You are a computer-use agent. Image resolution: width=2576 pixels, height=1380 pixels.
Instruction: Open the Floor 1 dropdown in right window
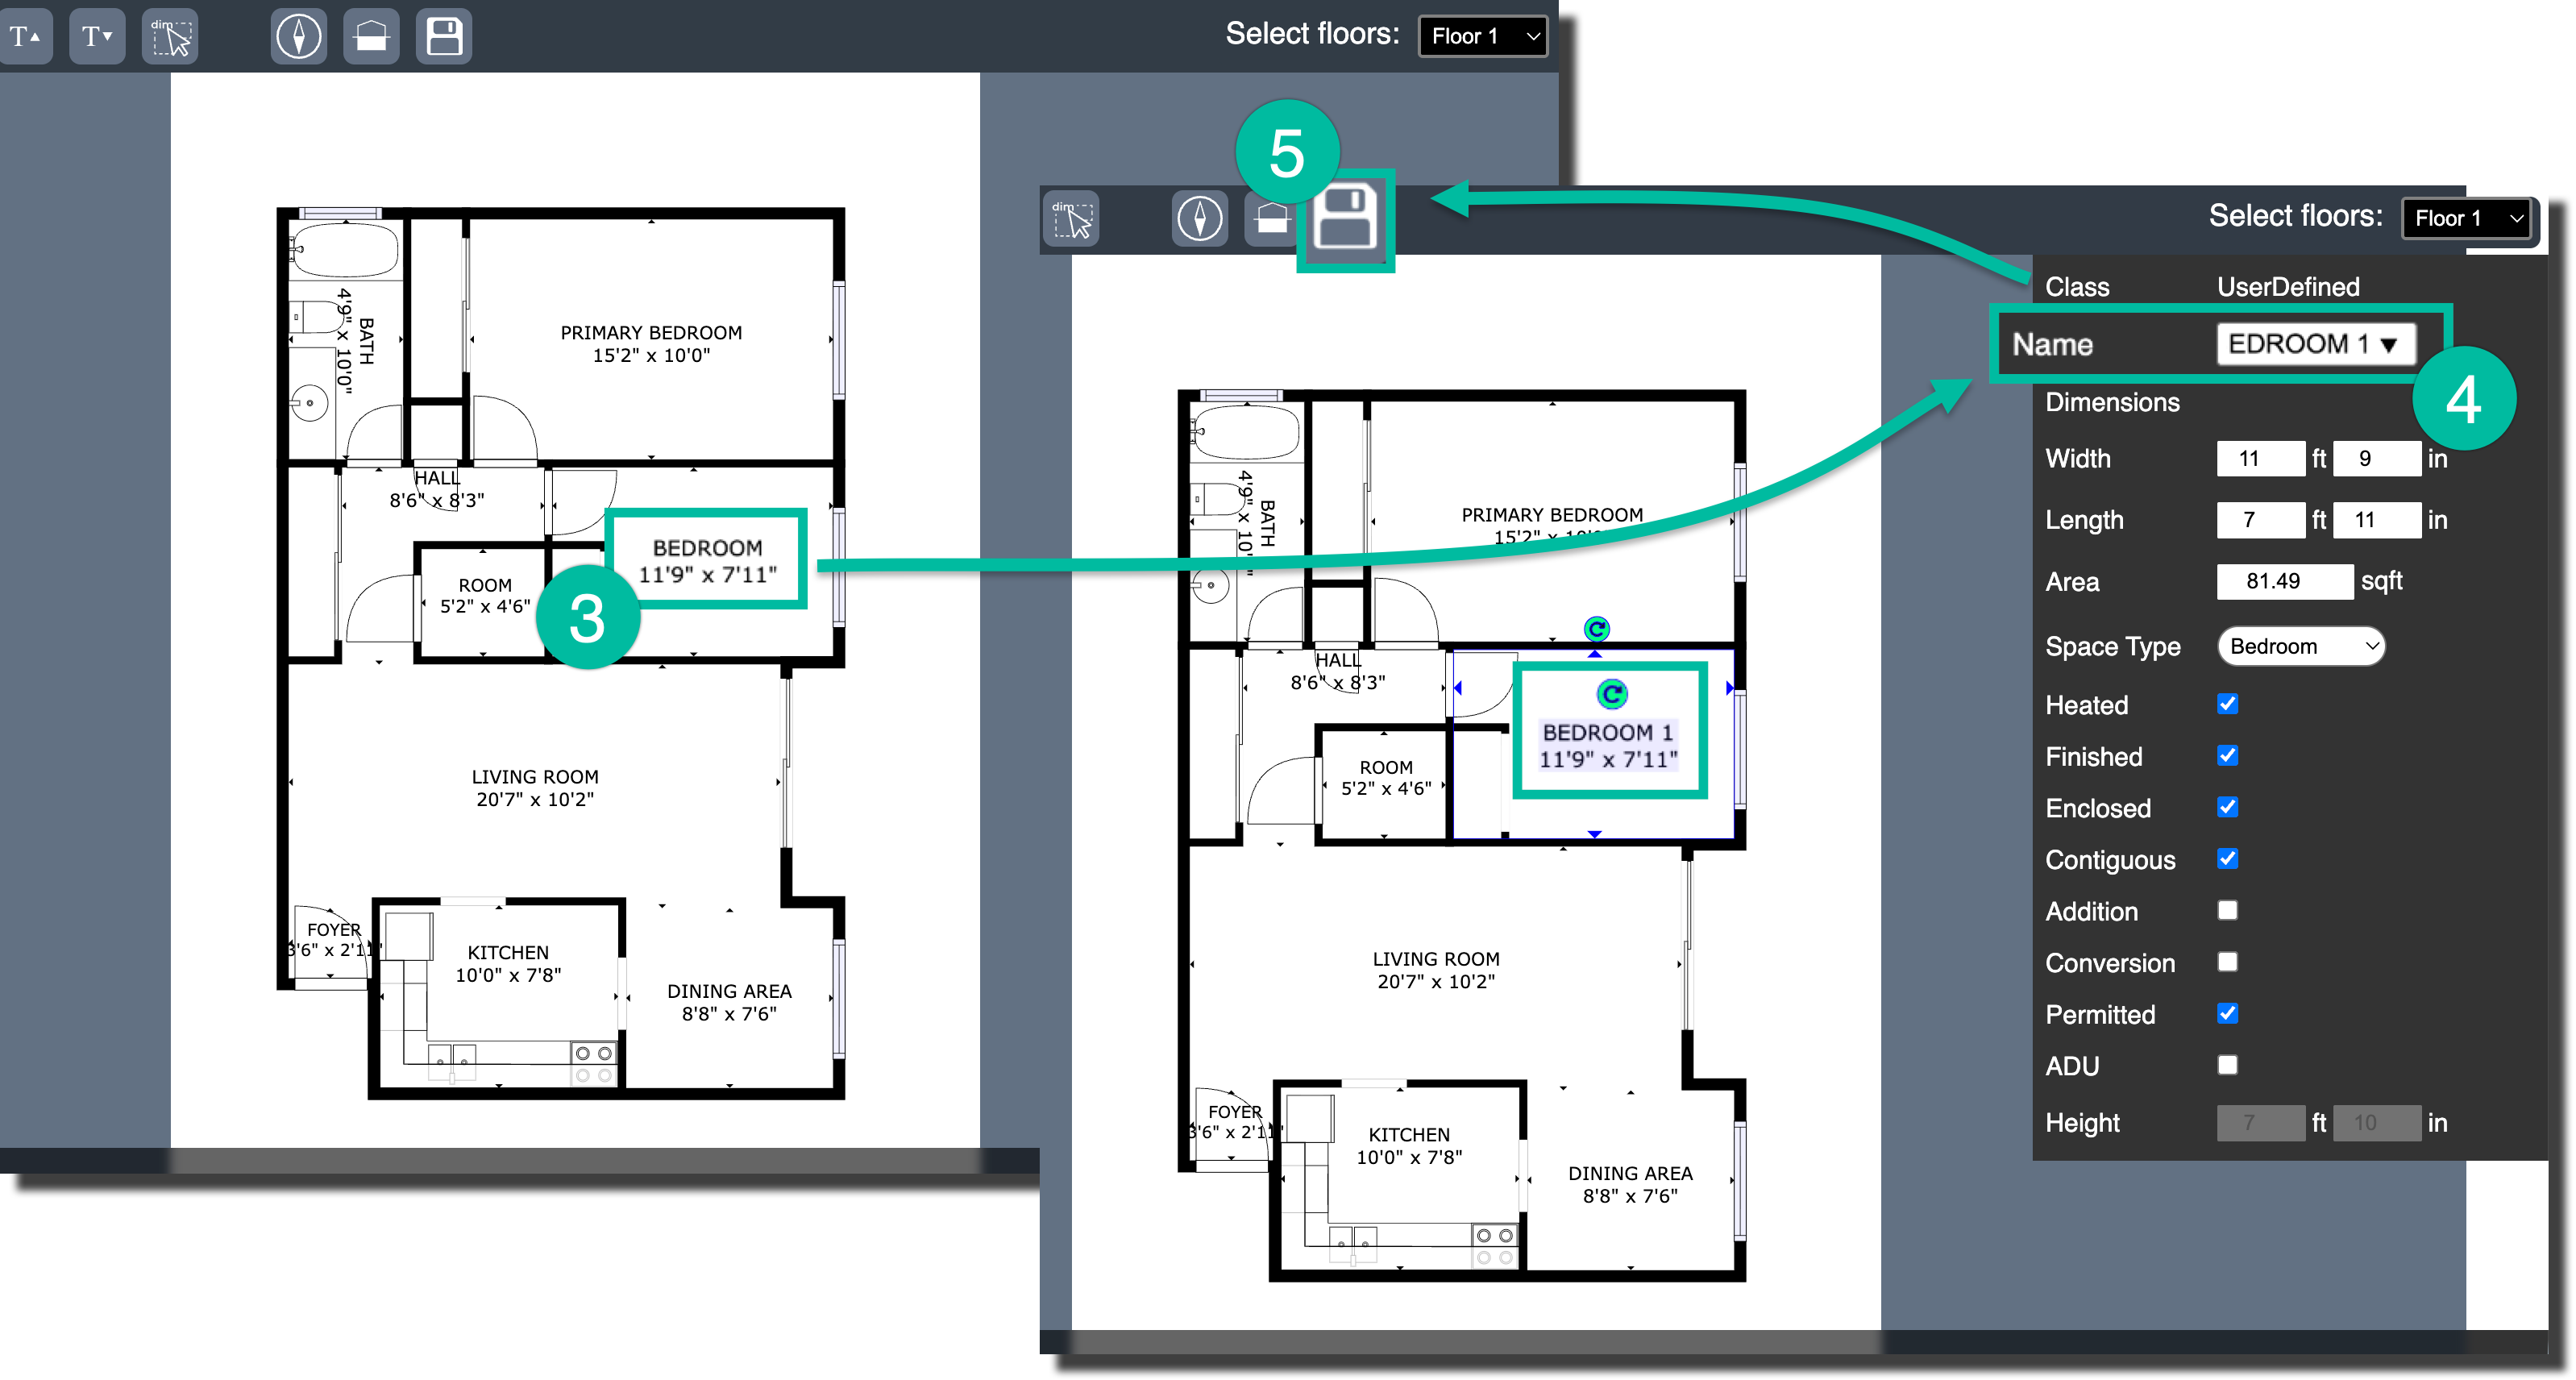[x=2467, y=218]
